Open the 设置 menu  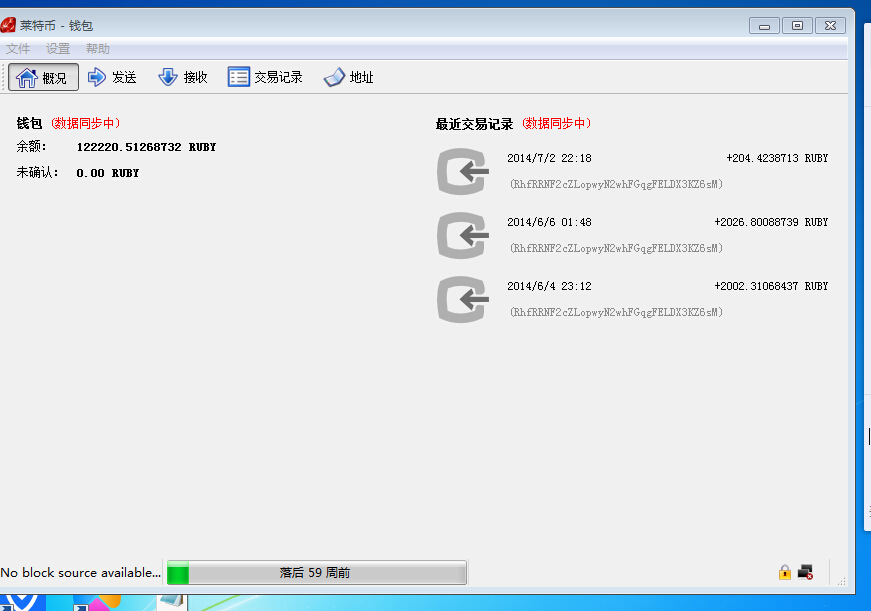coord(58,49)
